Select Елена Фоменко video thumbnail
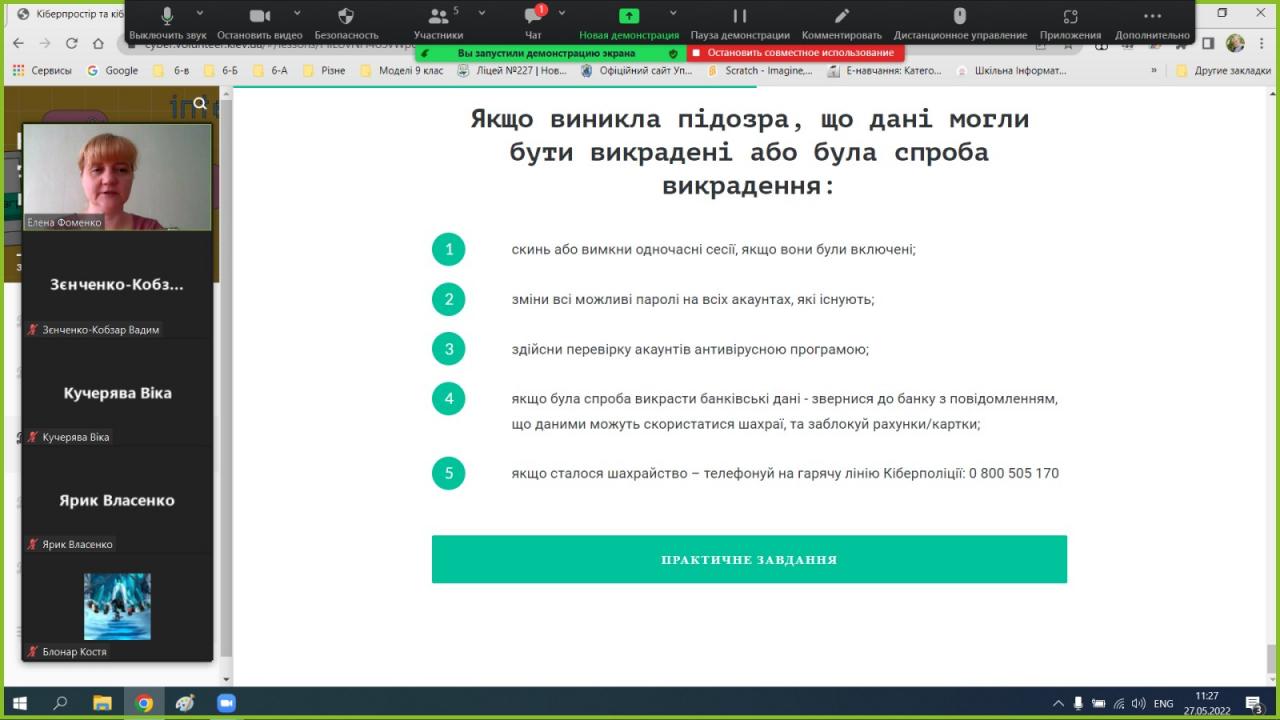The height and width of the screenshot is (720, 1280). (x=117, y=177)
